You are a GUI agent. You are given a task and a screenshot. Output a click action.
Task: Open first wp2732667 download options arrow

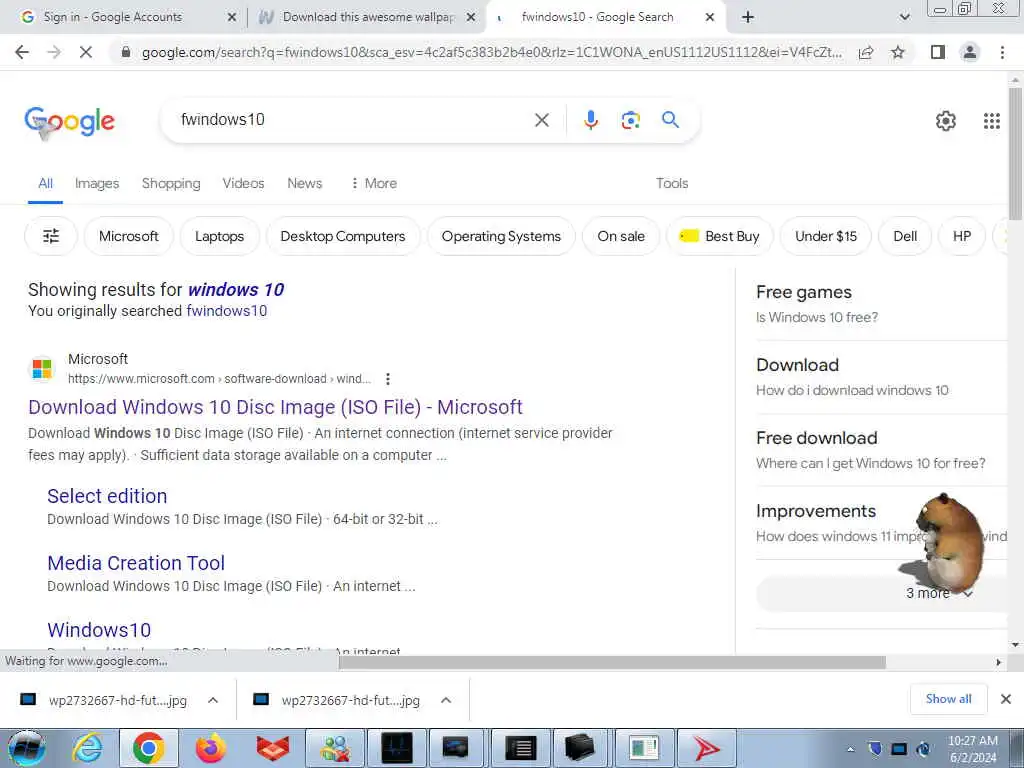click(x=213, y=700)
